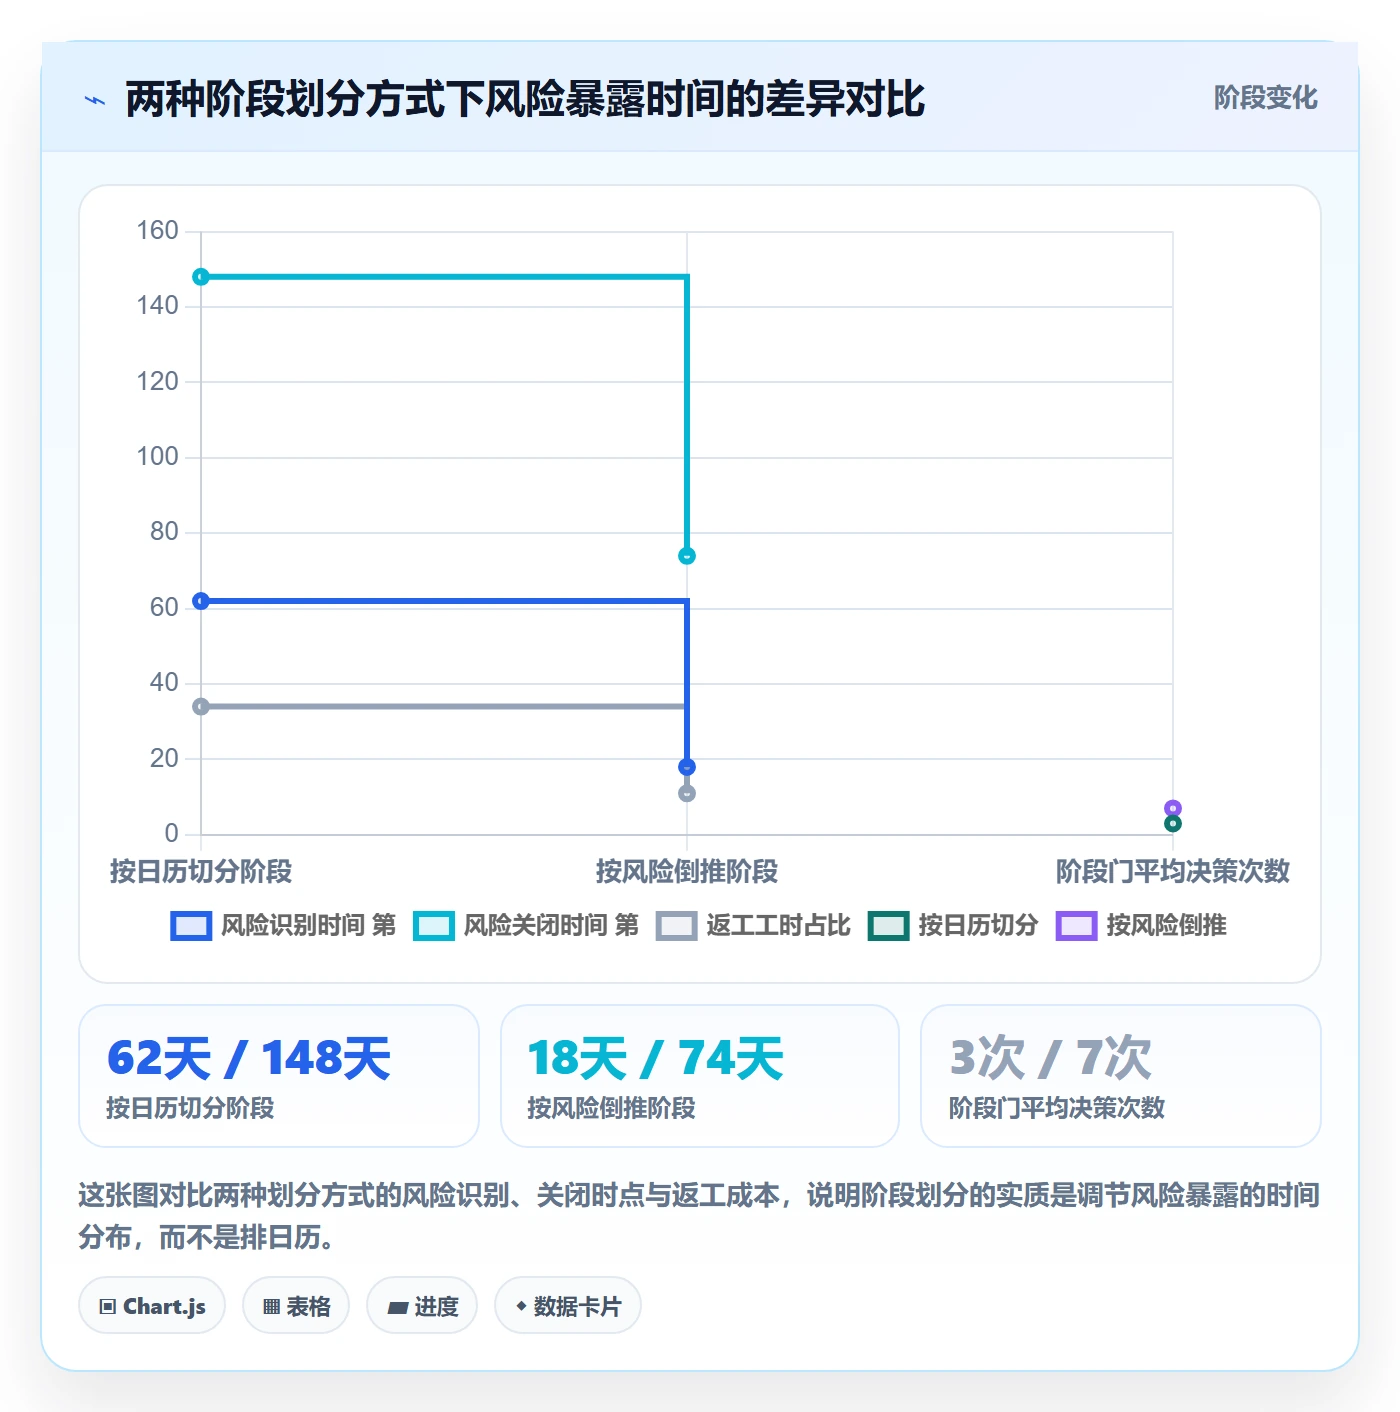Toggle the 风险识别时间 legend swatch
Image resolution: width=1400 pixels, height=1412 pixels.
[x=191, y=926]
